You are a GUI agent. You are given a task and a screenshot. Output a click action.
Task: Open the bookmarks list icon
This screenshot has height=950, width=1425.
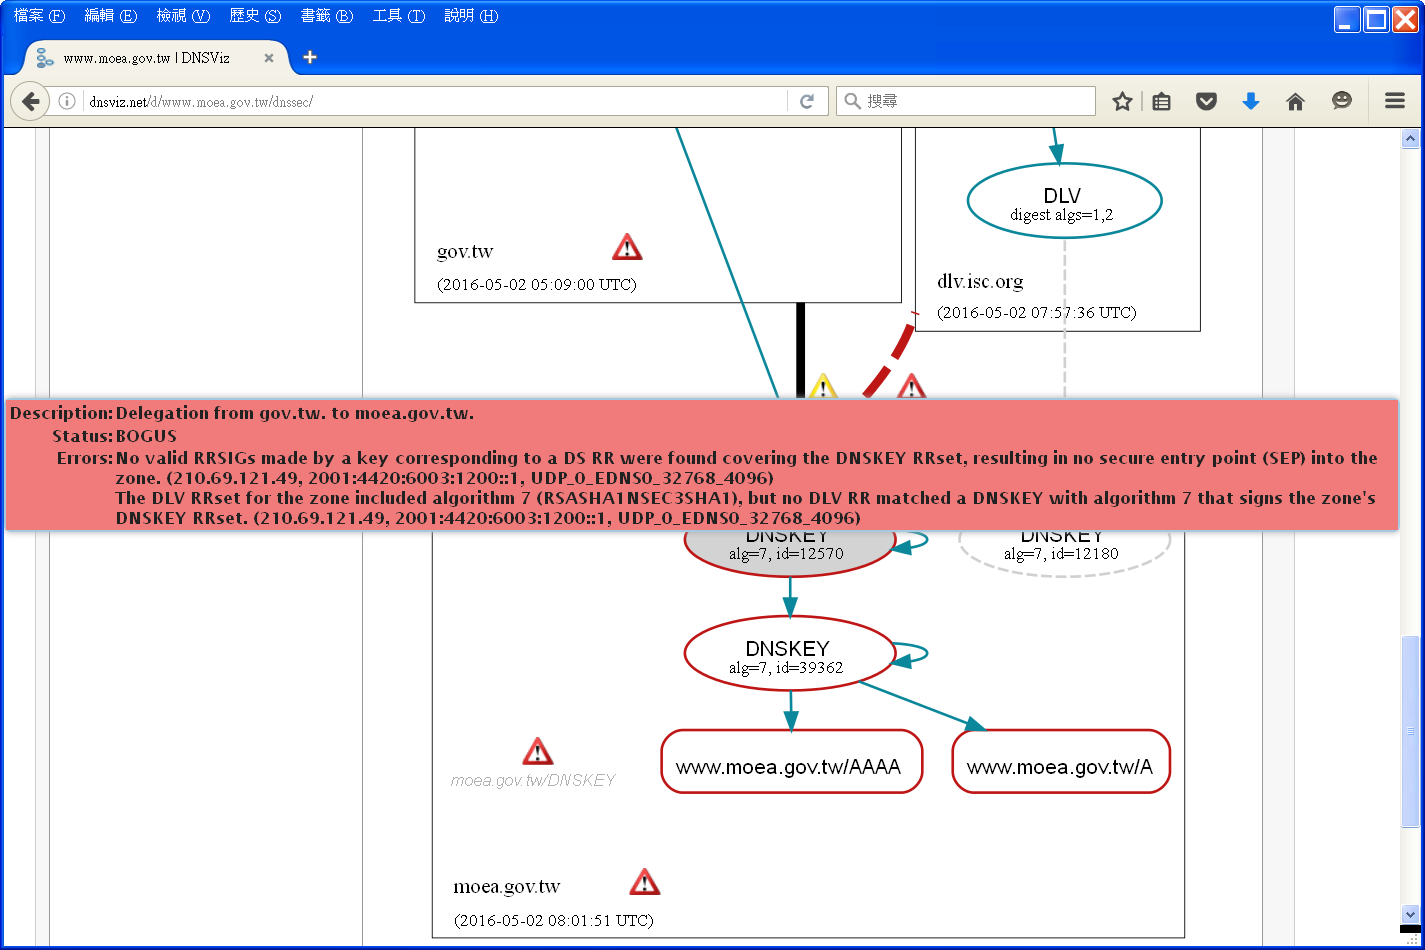[x=1161, y=101]
